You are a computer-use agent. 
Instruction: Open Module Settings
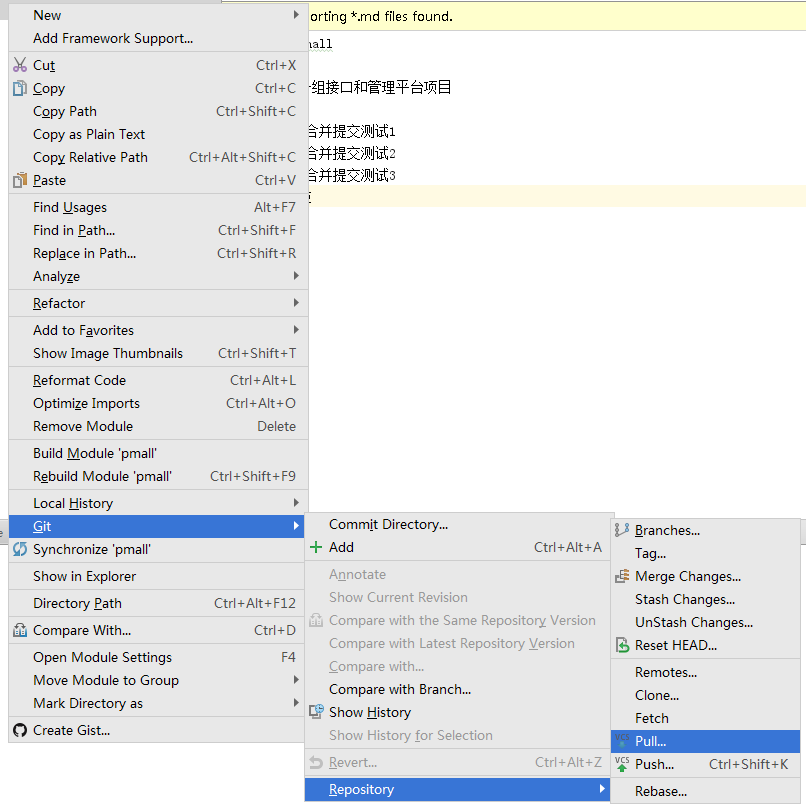tap(157, 657)
